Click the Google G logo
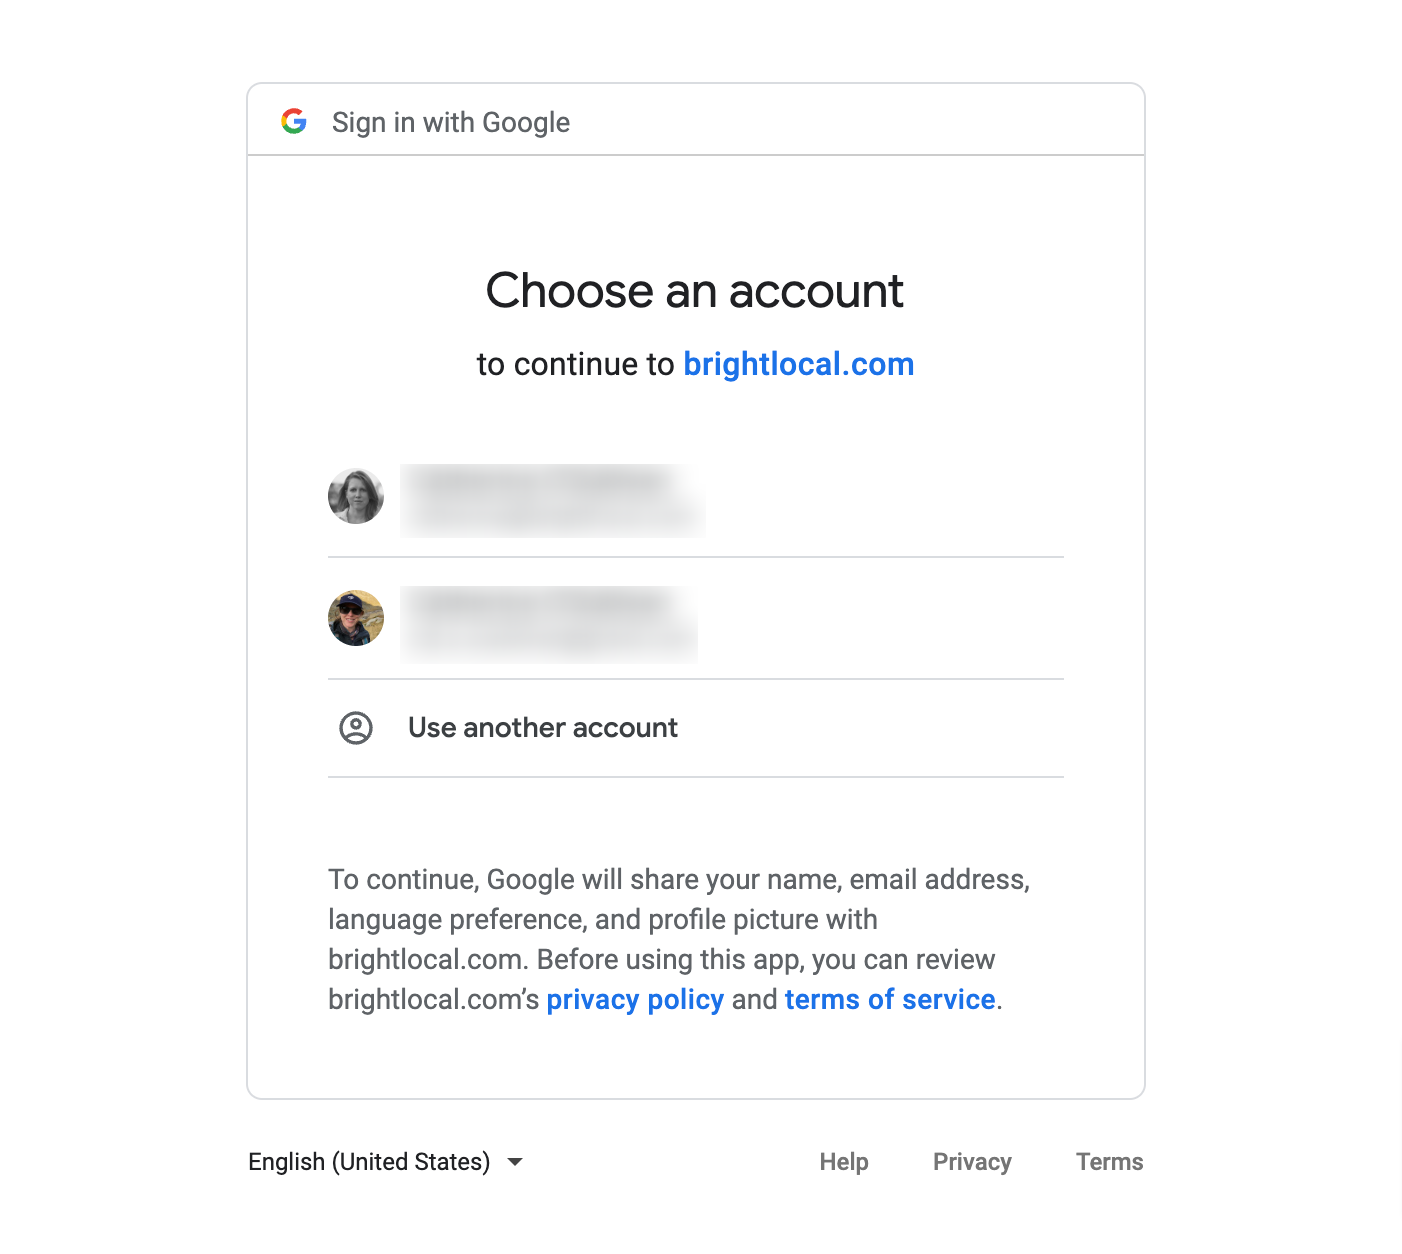This screenshot has height=1254, width=1402. pos(294,121)
